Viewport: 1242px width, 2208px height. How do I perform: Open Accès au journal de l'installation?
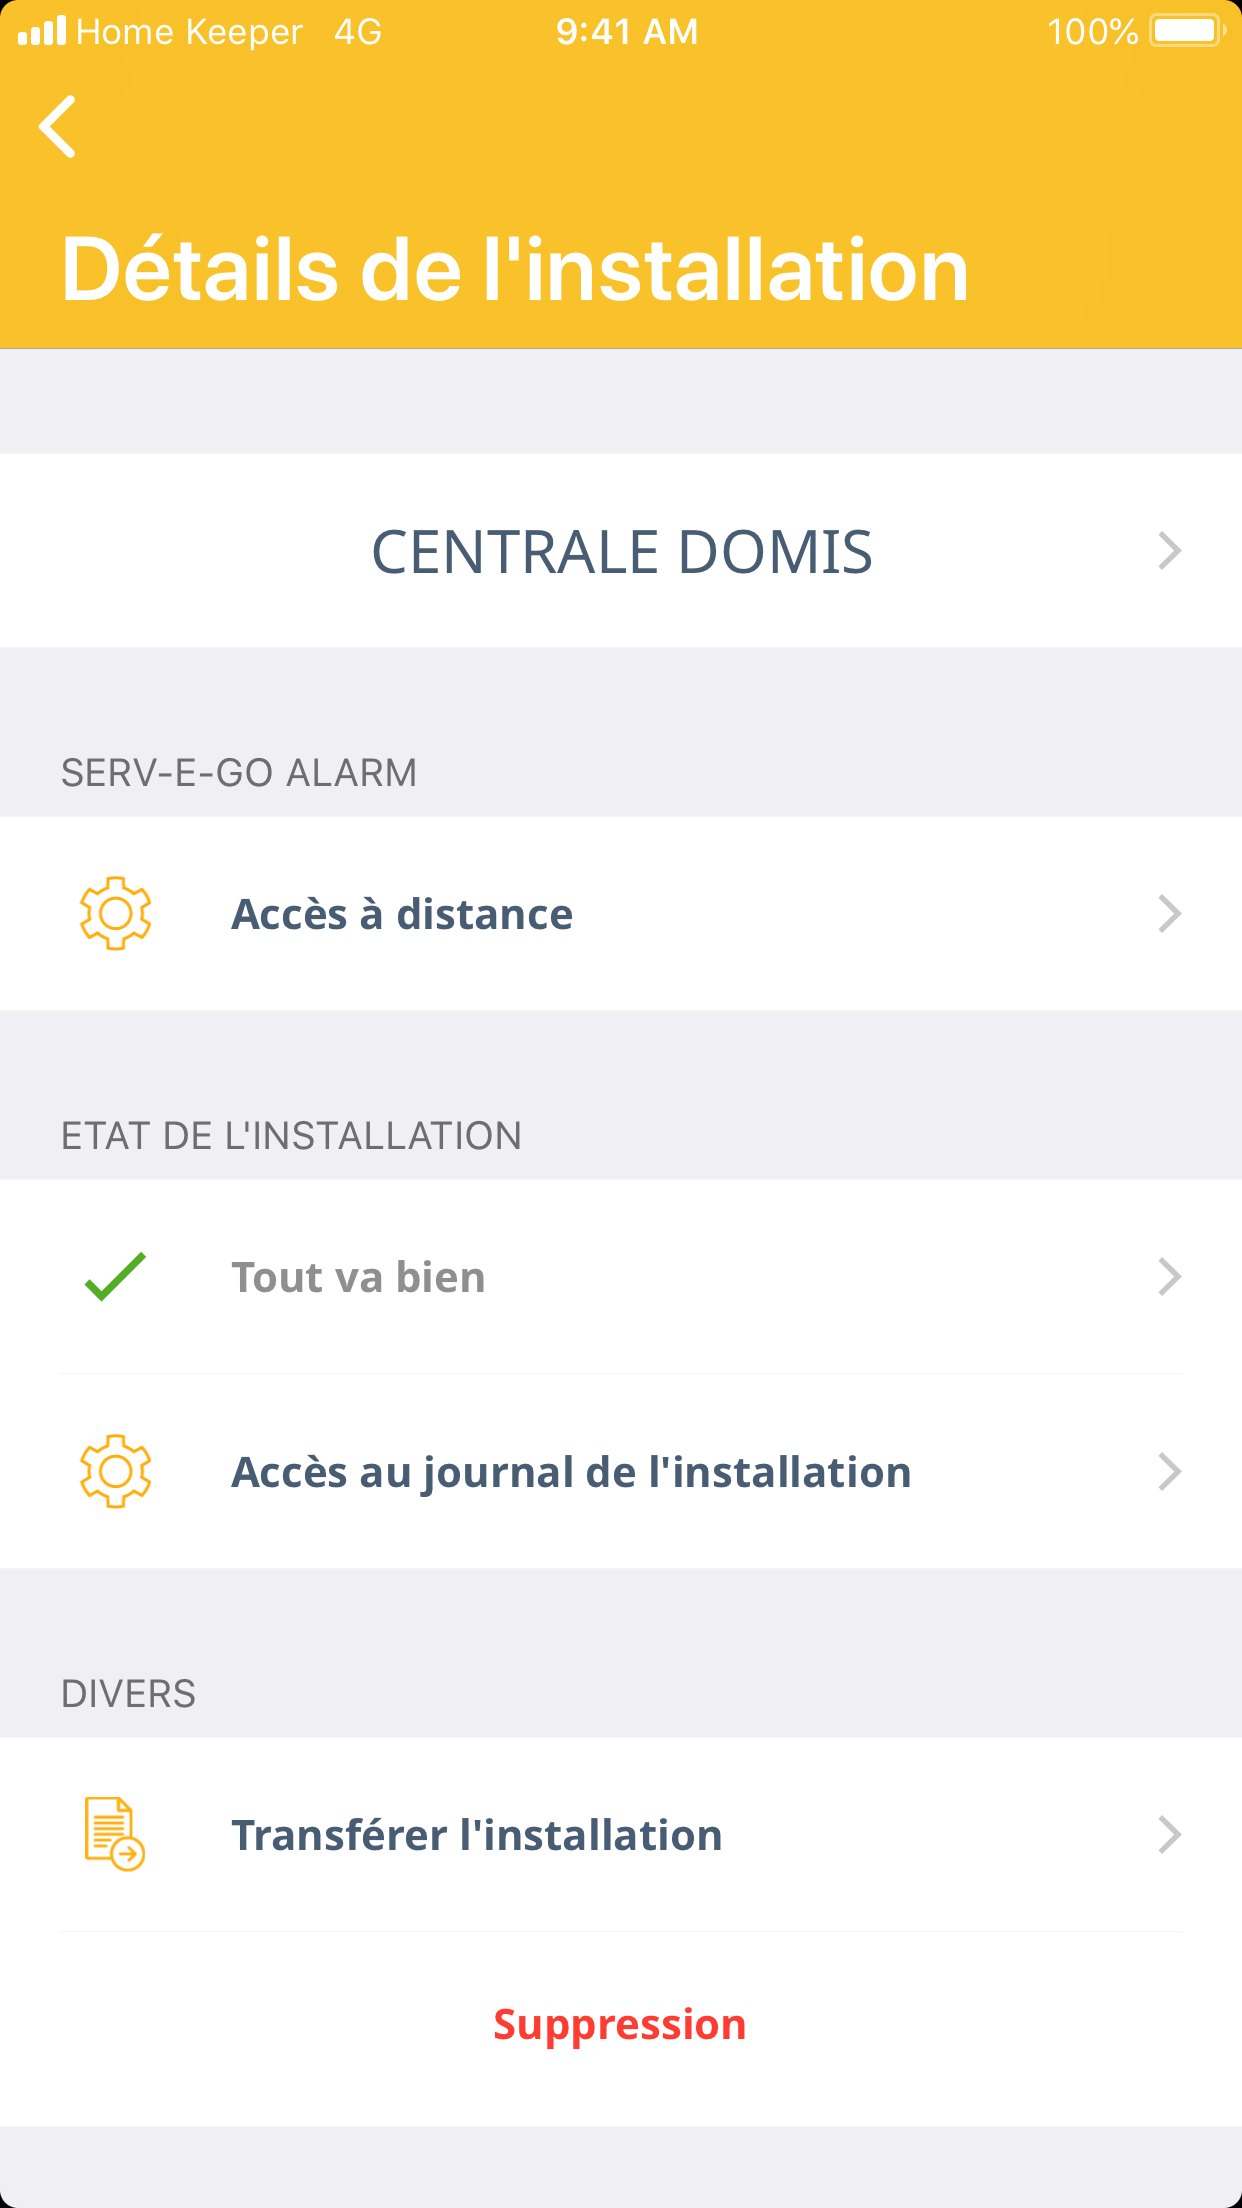coord(571,1472)
